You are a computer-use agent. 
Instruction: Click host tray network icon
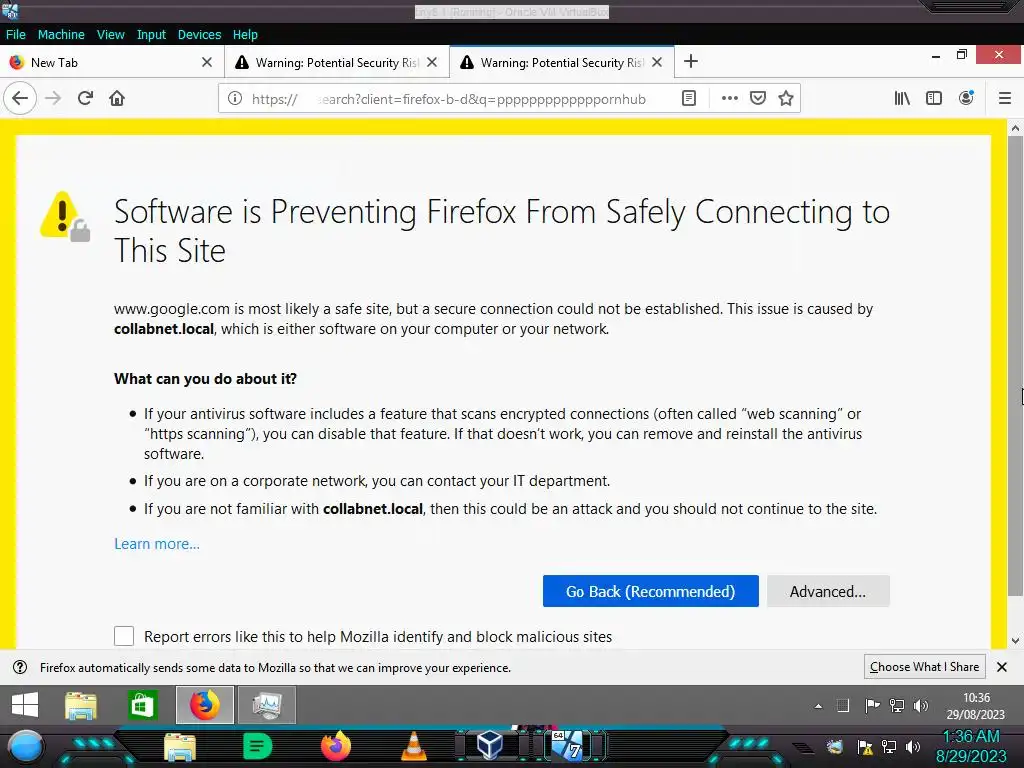(889, 746)
